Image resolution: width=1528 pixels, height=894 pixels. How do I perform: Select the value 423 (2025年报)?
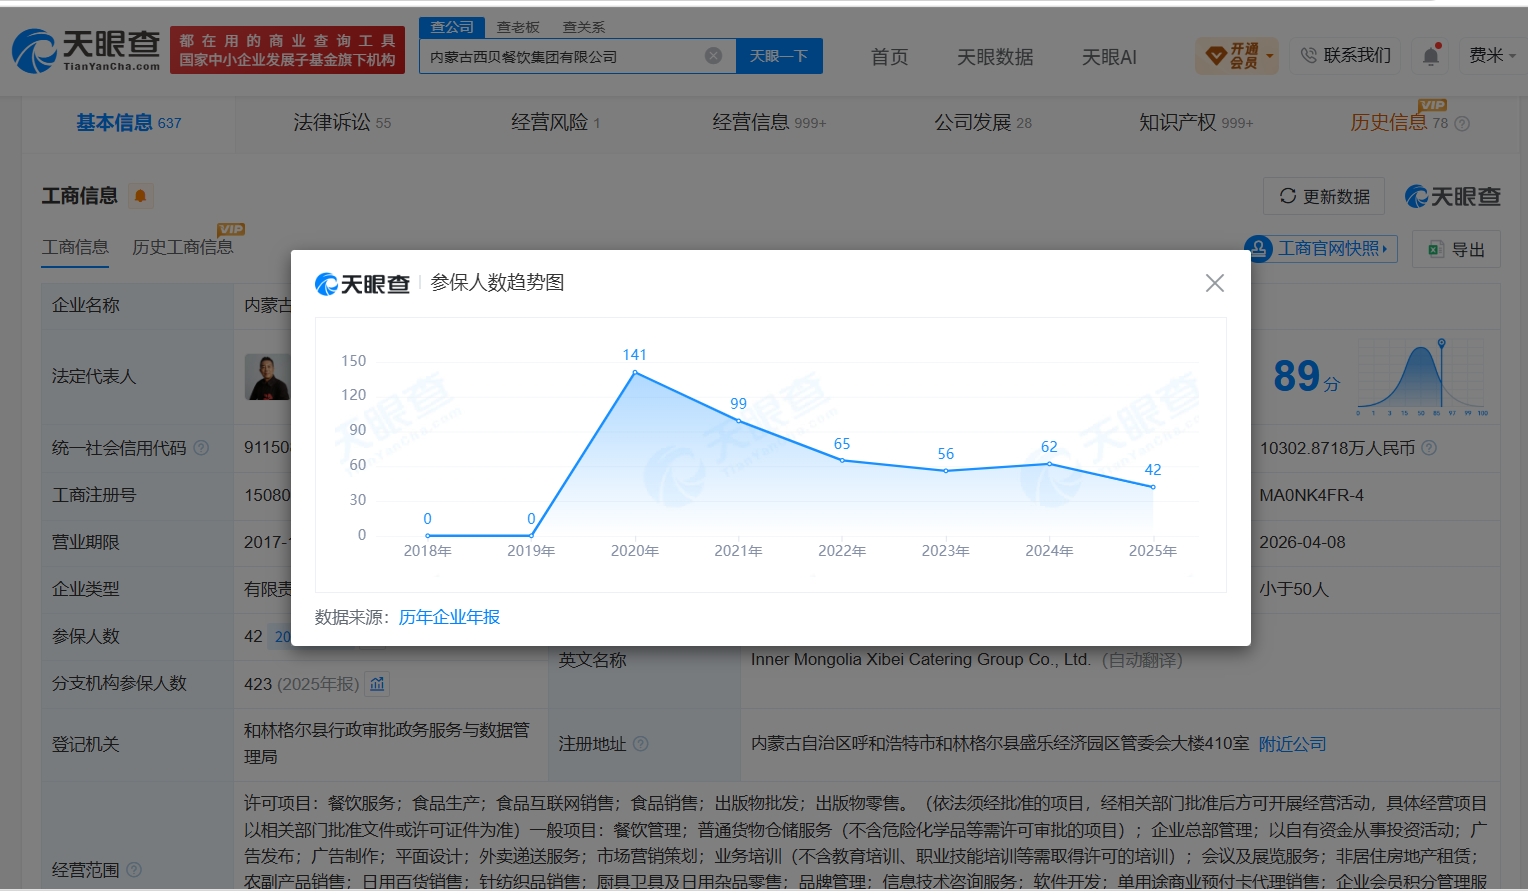coord(301,684)
